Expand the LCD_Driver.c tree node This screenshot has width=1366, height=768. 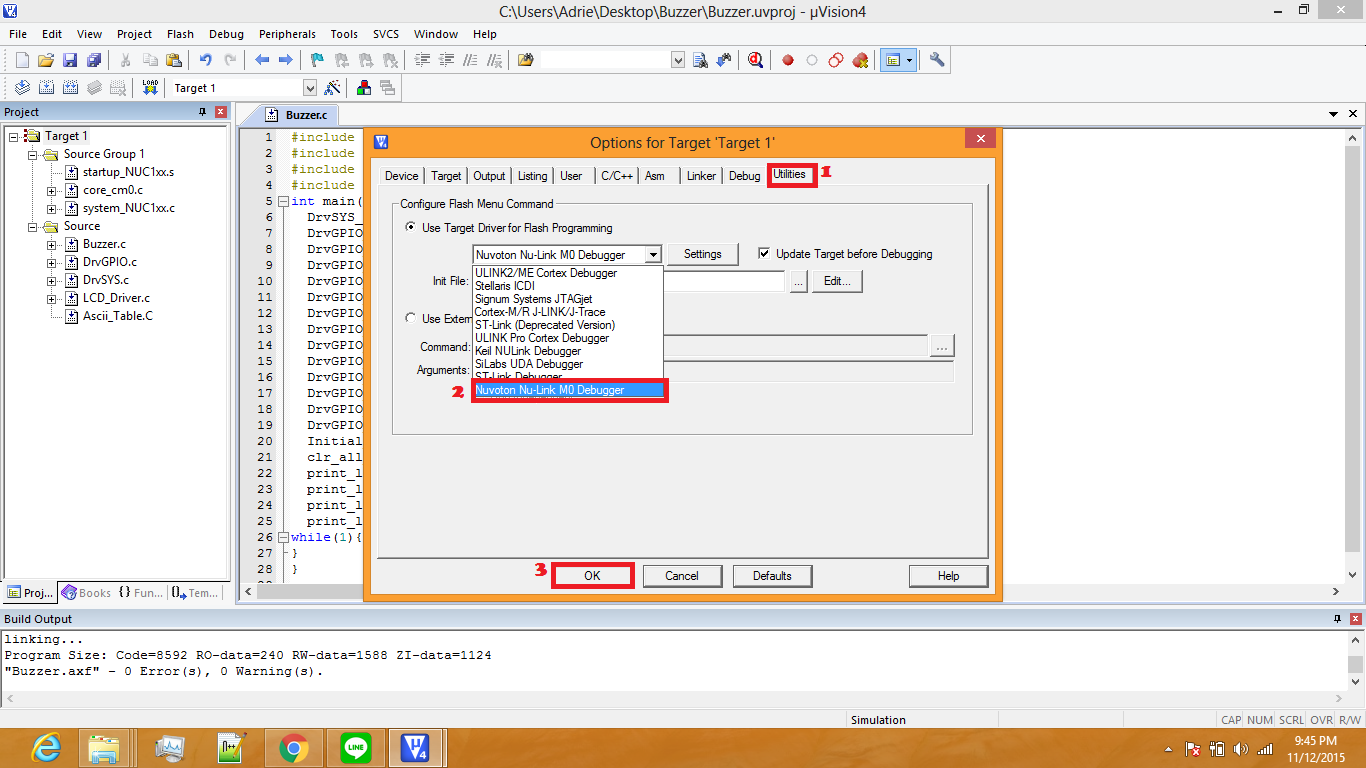click(x=51, y=298)
